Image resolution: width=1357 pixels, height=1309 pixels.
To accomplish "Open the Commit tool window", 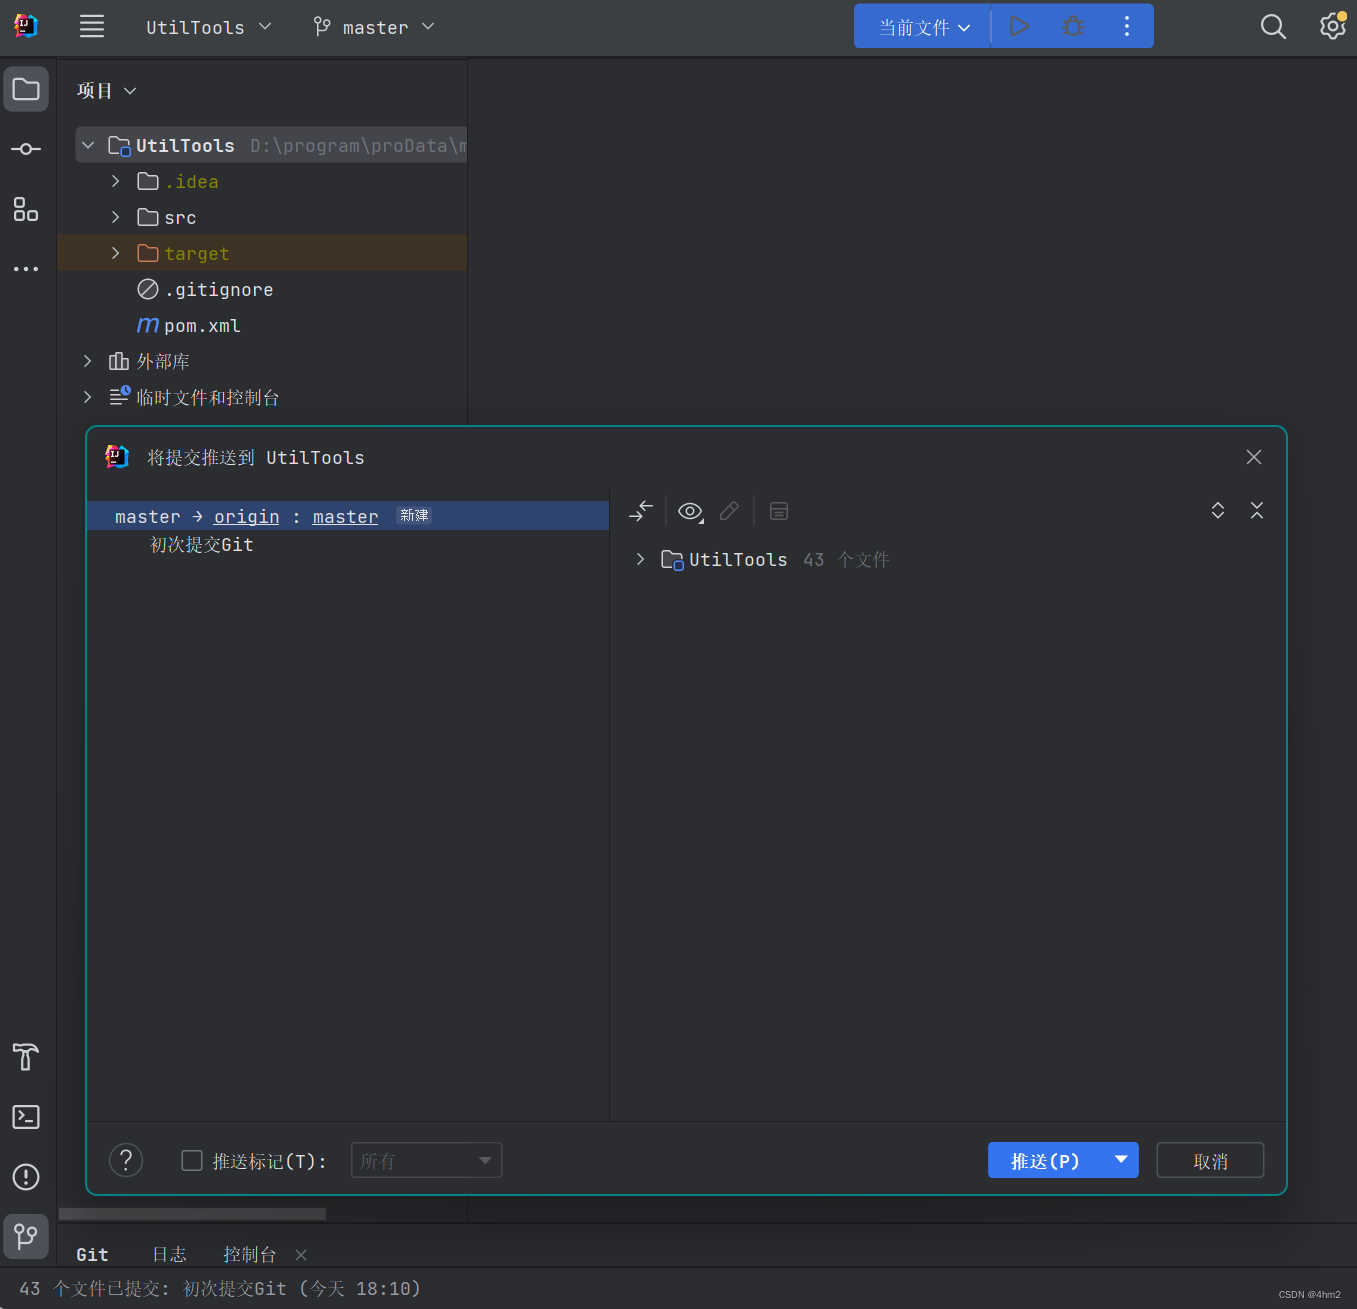I will point(26,149).
